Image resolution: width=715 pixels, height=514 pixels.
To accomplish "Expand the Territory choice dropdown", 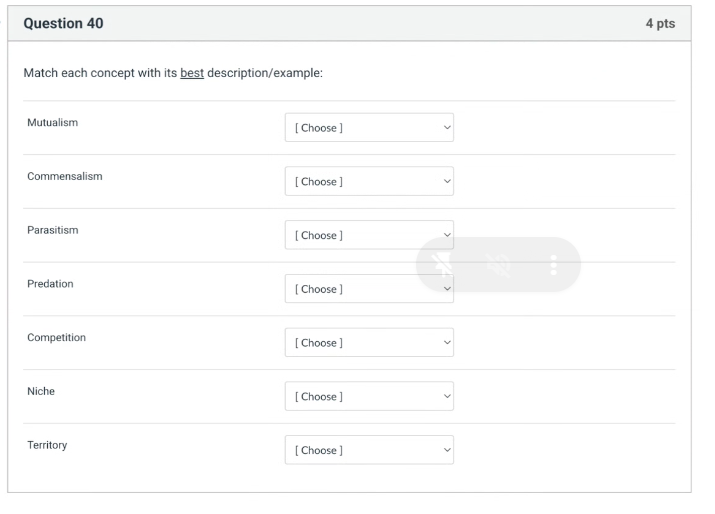I will pos(369,450).
